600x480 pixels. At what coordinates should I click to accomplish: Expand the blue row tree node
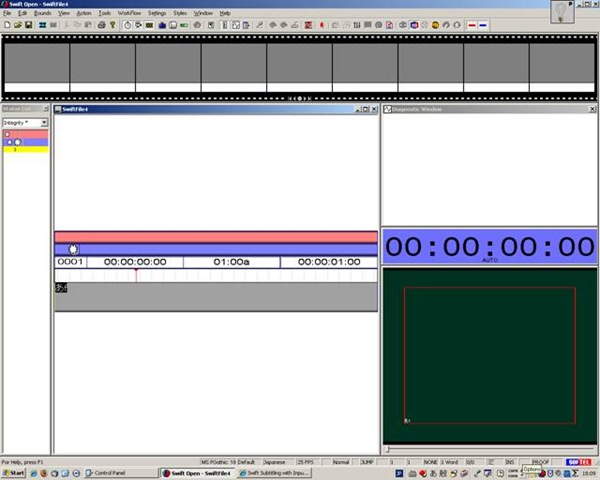click(9, 142)
